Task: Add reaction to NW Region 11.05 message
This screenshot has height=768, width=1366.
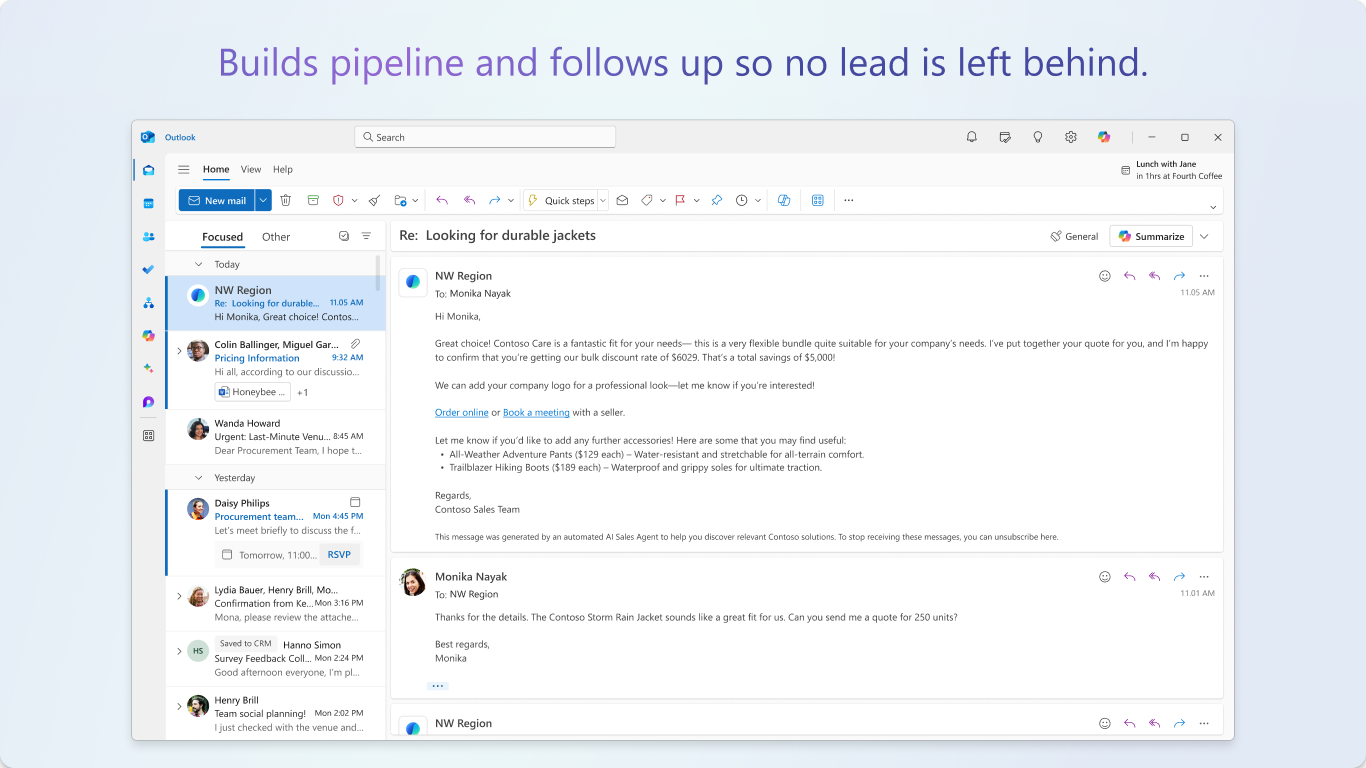Action: click(x=1105, y=276)
